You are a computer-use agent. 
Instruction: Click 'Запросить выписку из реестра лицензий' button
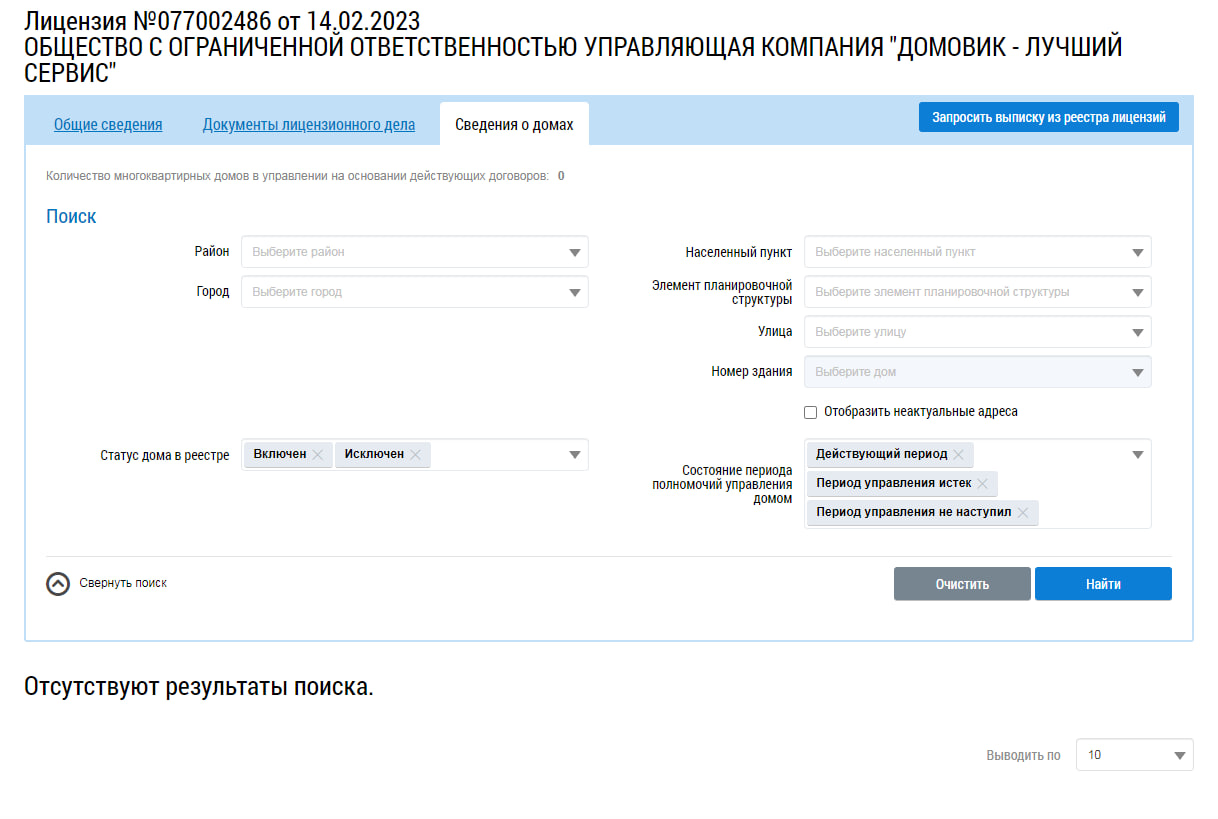point(1048,117)
